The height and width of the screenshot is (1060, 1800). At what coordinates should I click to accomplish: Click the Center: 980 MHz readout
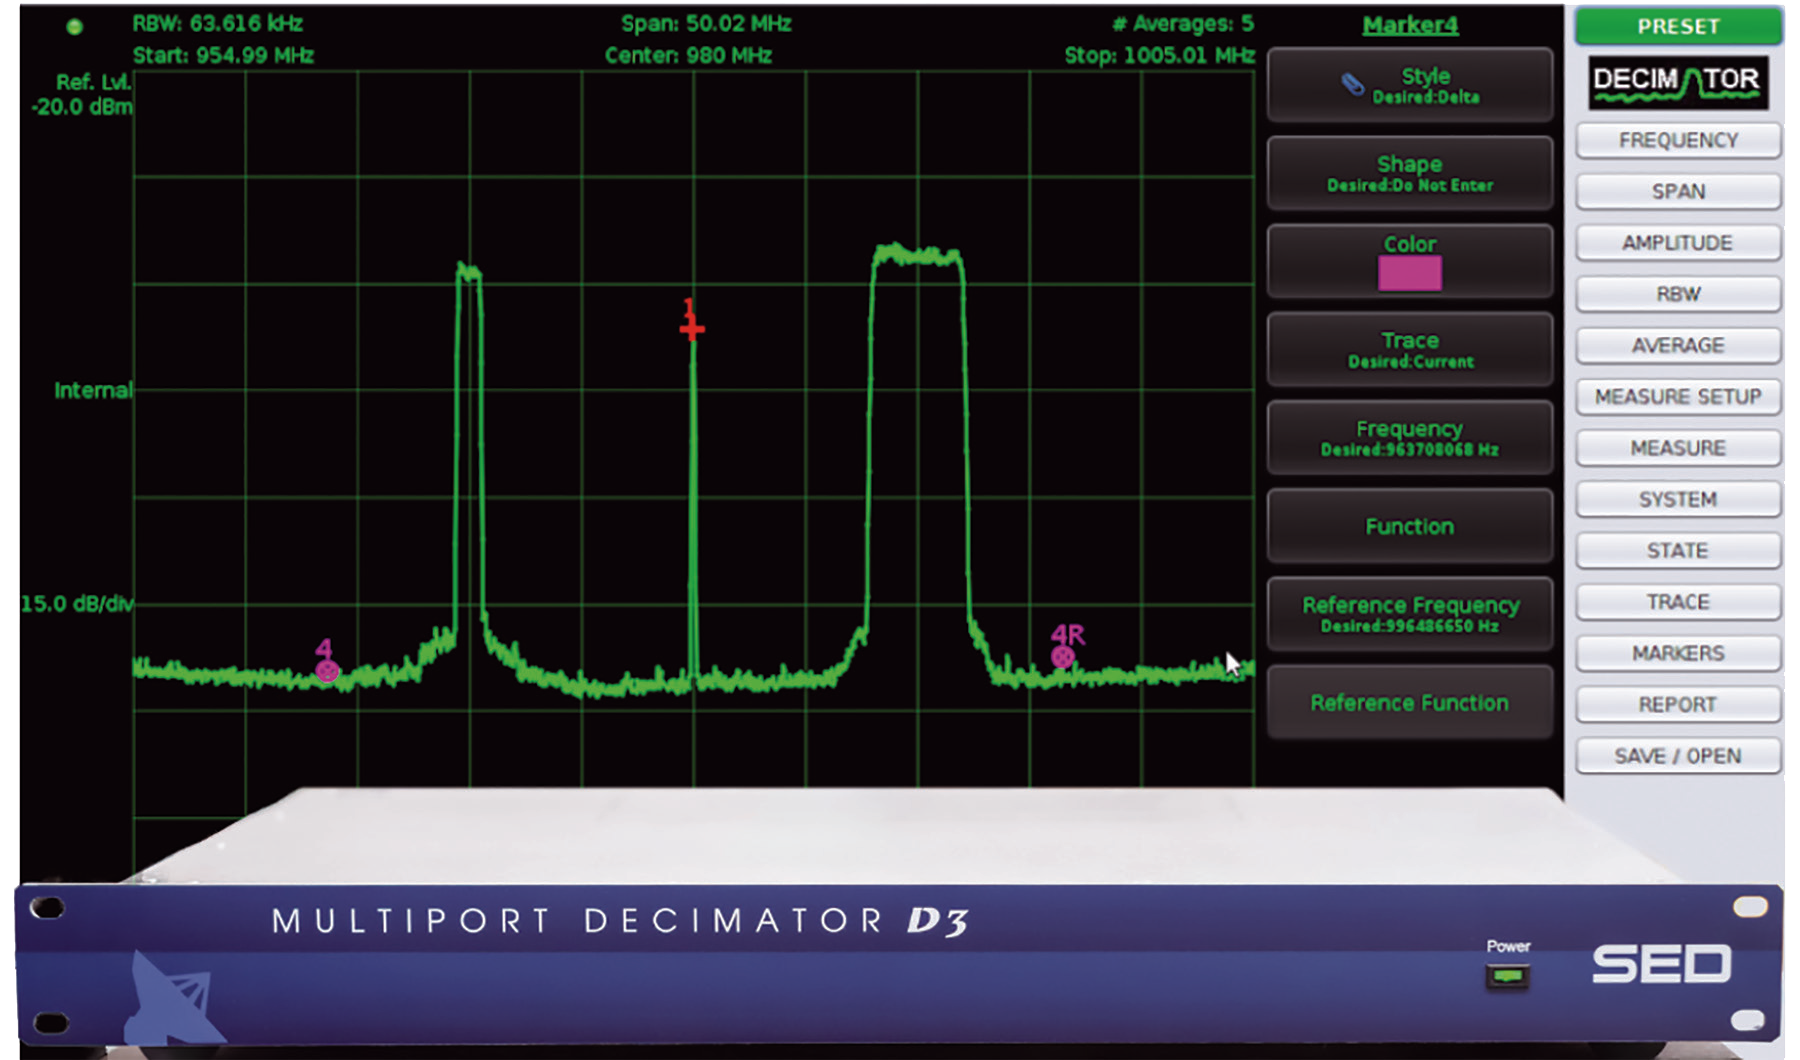pyautogui.click(x=688, y=55)
